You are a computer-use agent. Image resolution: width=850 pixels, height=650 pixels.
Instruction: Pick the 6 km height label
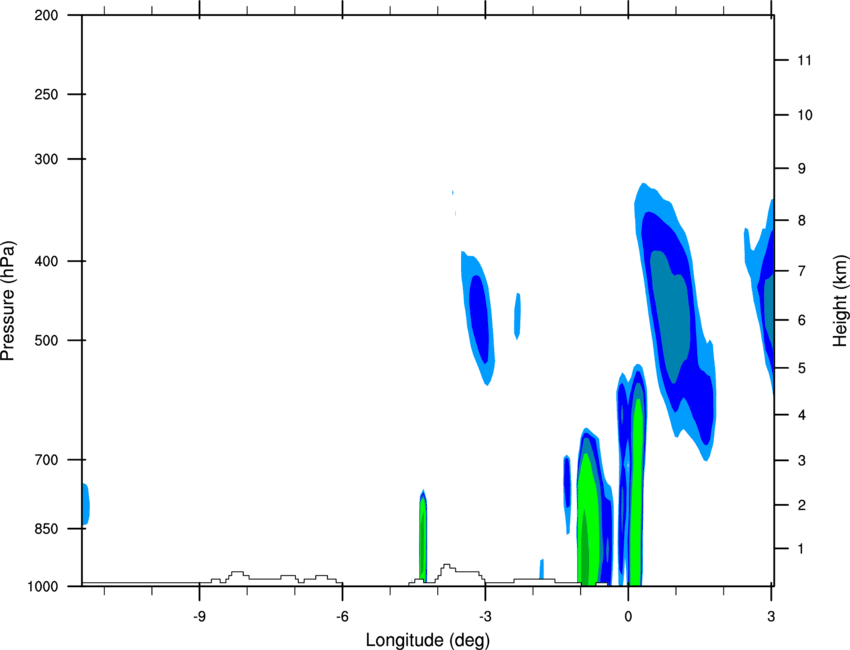point(801,320)
